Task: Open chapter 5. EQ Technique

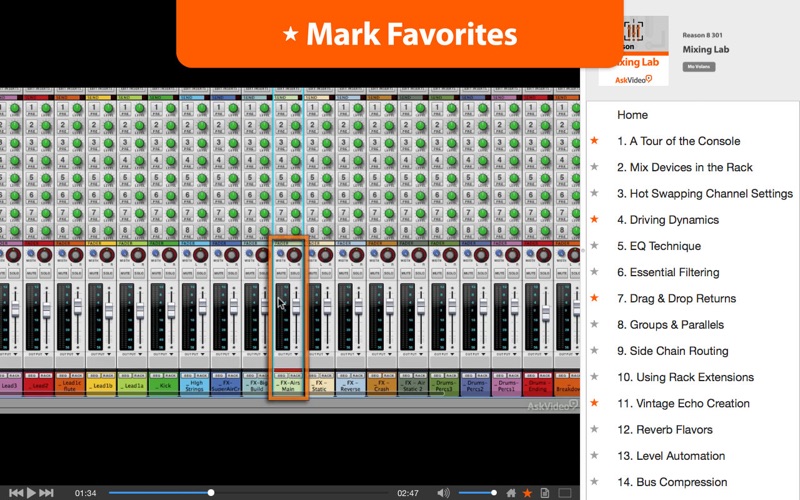Action: 659,246
